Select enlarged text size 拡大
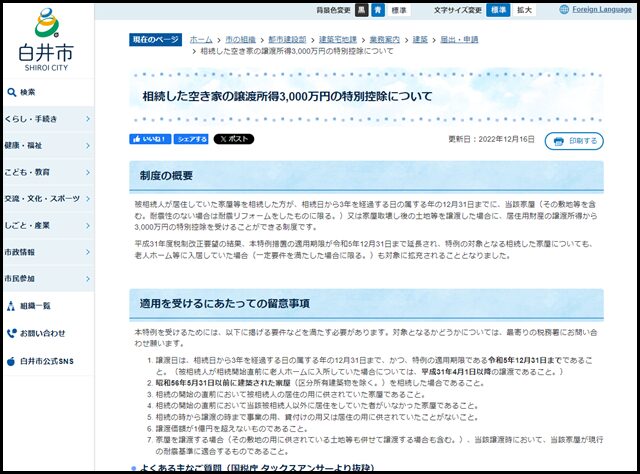The height and width of the screenshot is (474, 640). tap(524, 10)
